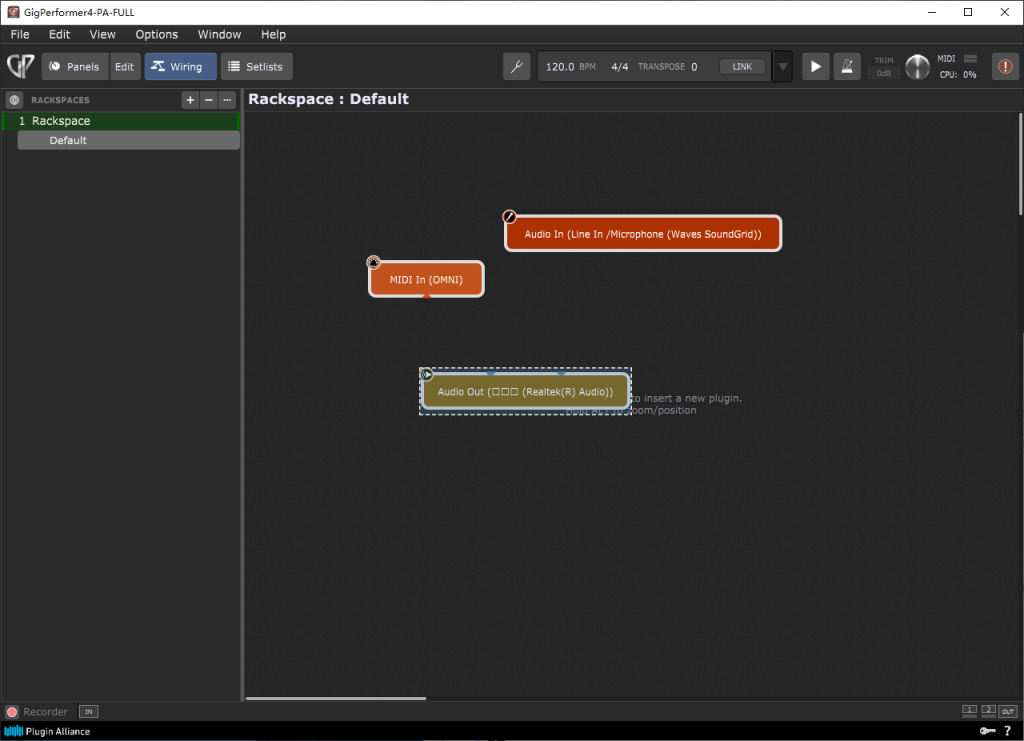Start recording with the Recorder button
This screenshot has height=741, width=1024.
12,712
